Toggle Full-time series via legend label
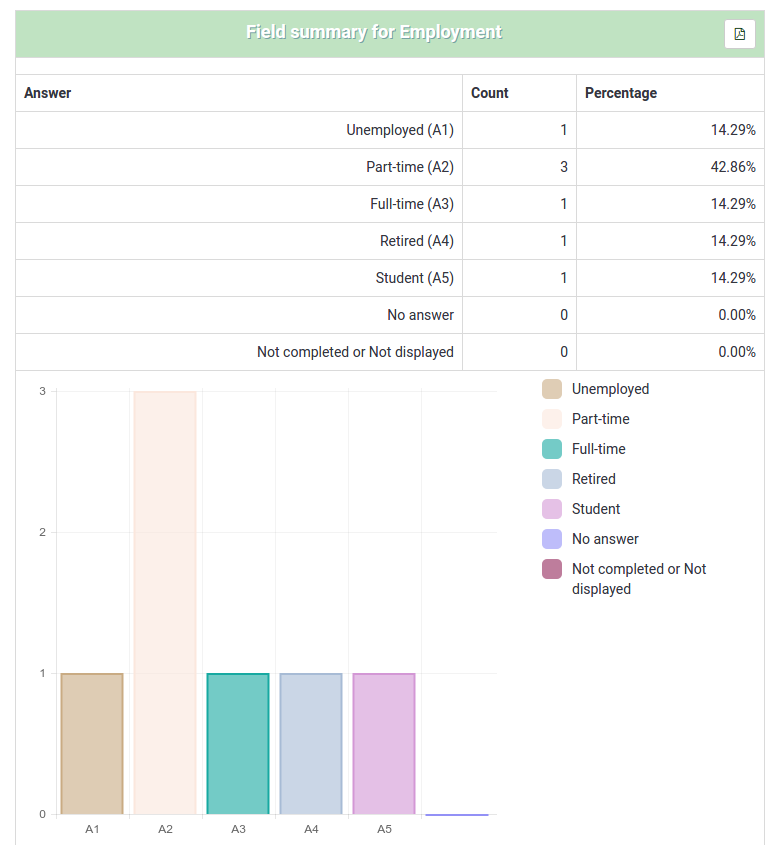Viewport: 781px width, 845px height. coord(598,449)
